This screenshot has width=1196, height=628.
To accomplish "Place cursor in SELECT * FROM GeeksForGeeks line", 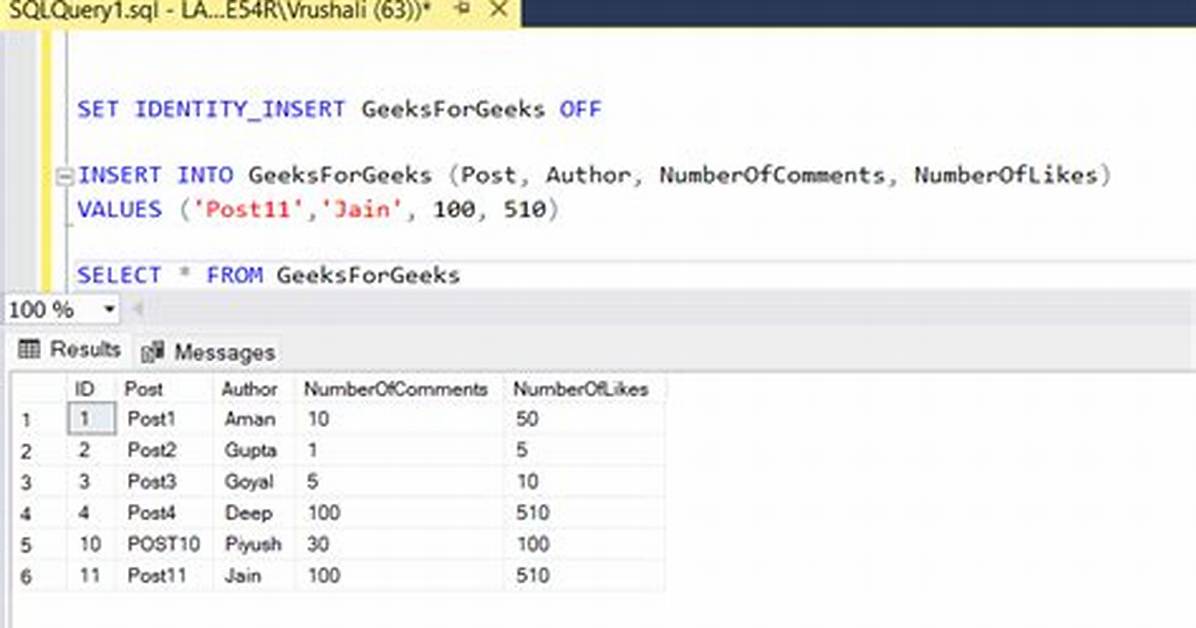I will [x=268, y=275].
